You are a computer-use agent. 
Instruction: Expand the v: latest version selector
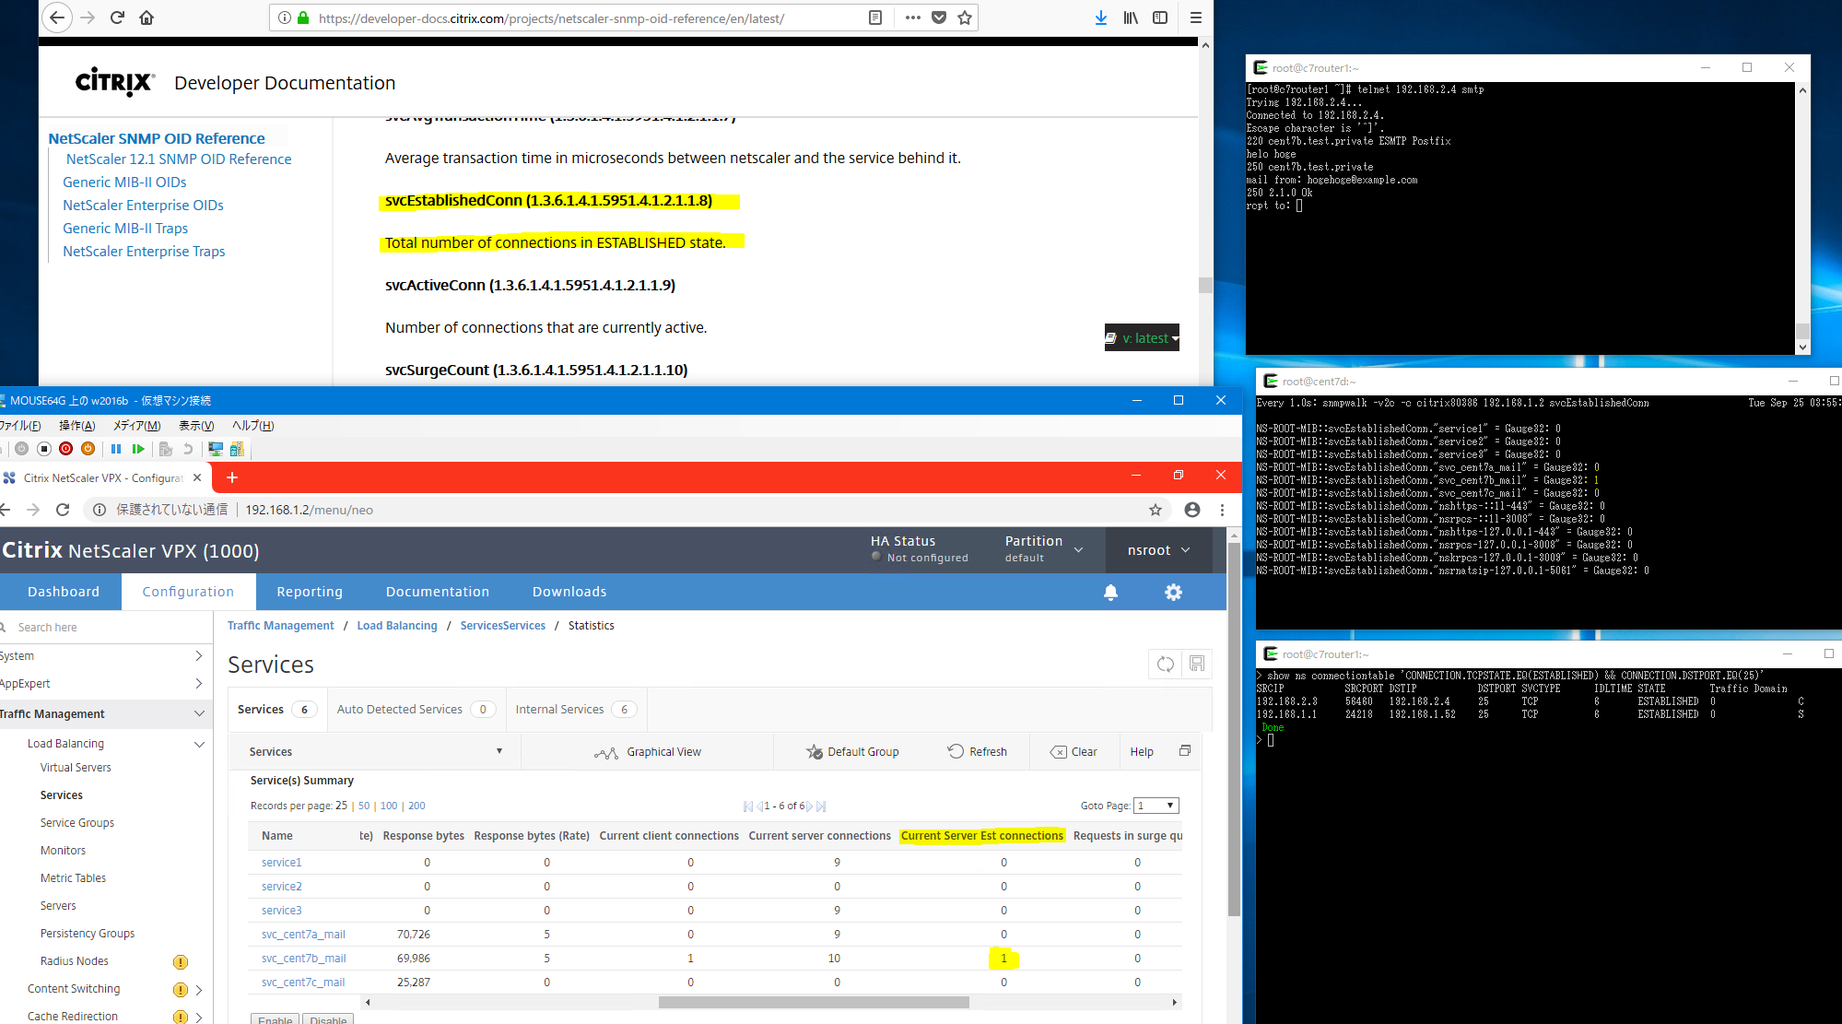1142,338
